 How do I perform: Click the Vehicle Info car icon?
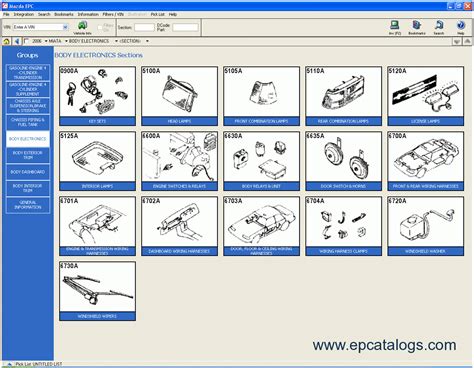point(82,26)
